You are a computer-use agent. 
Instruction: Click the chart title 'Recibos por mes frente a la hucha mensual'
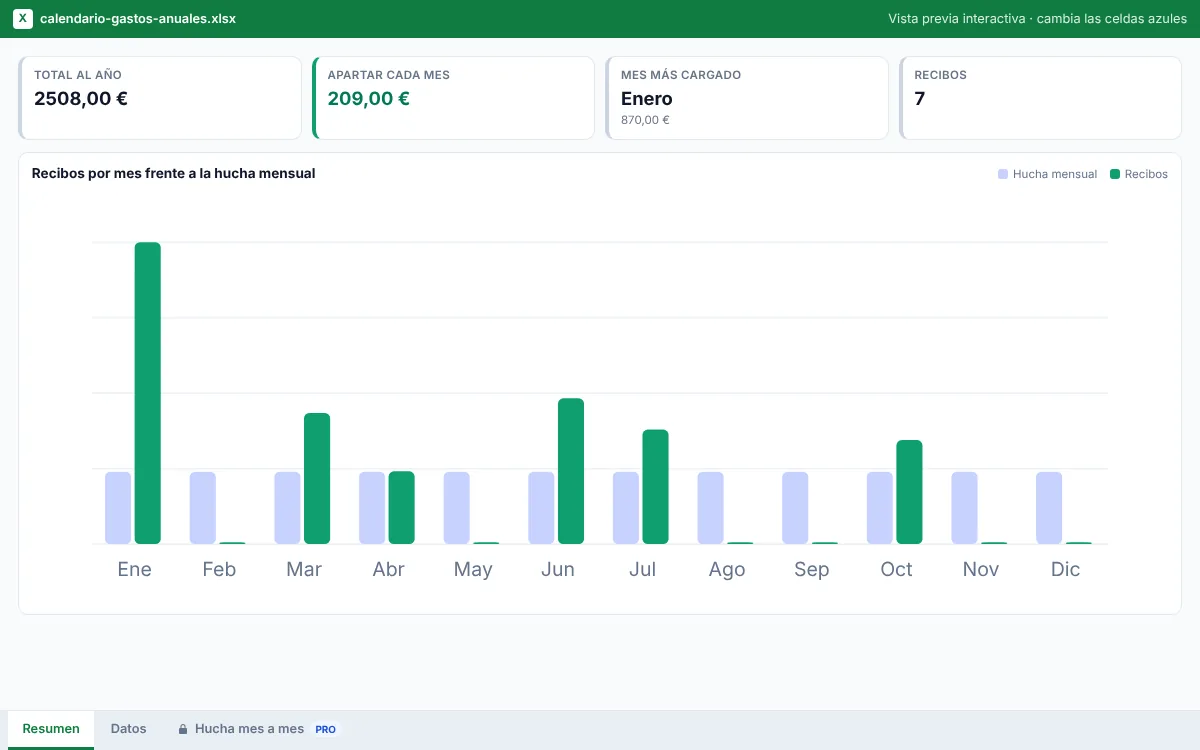(x=174, y=173)
